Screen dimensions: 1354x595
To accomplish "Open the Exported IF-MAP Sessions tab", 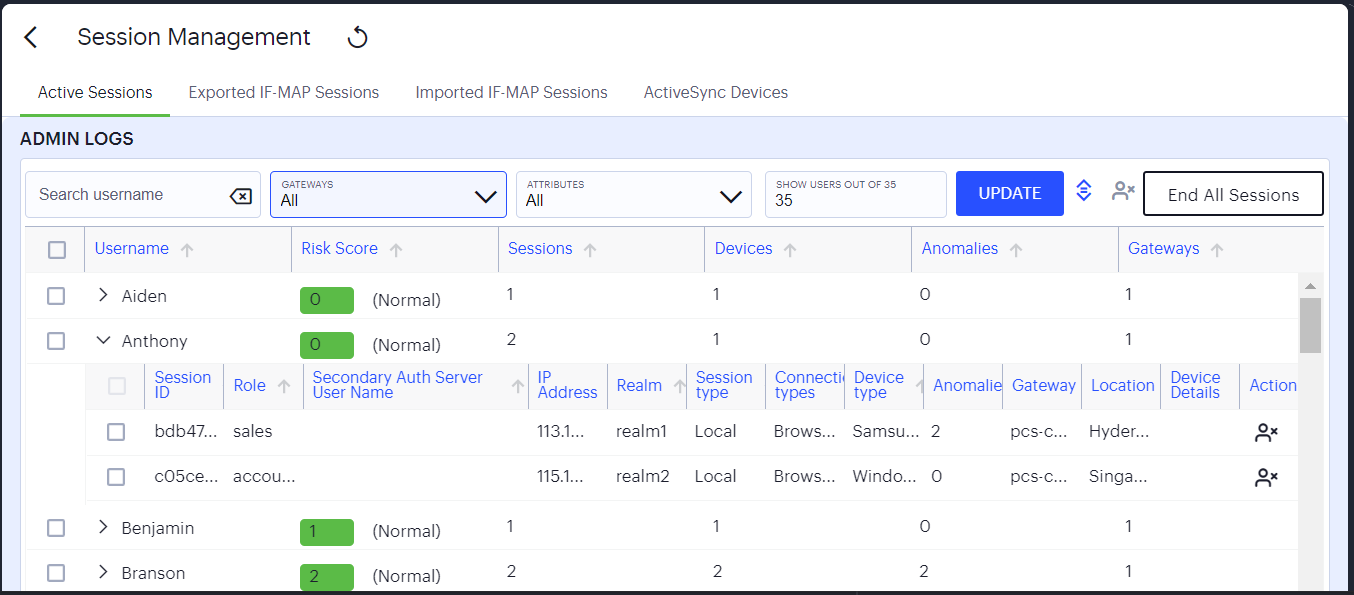I will (x=284, y=92).
